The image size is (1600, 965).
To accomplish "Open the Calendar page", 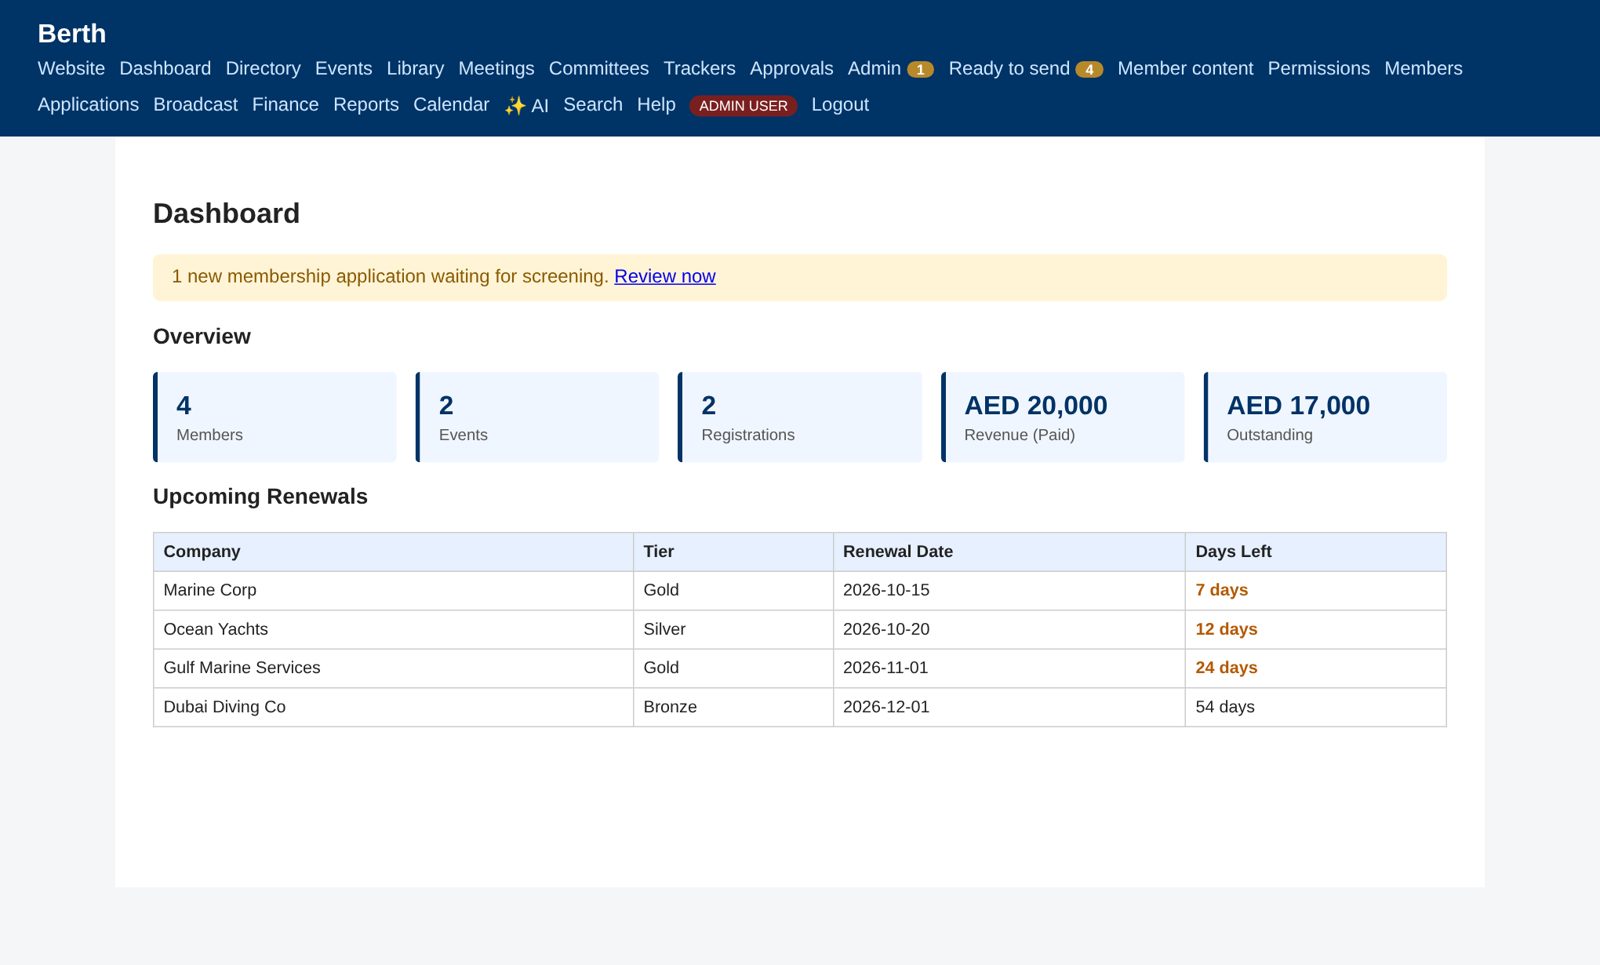I will pos(451,104).
